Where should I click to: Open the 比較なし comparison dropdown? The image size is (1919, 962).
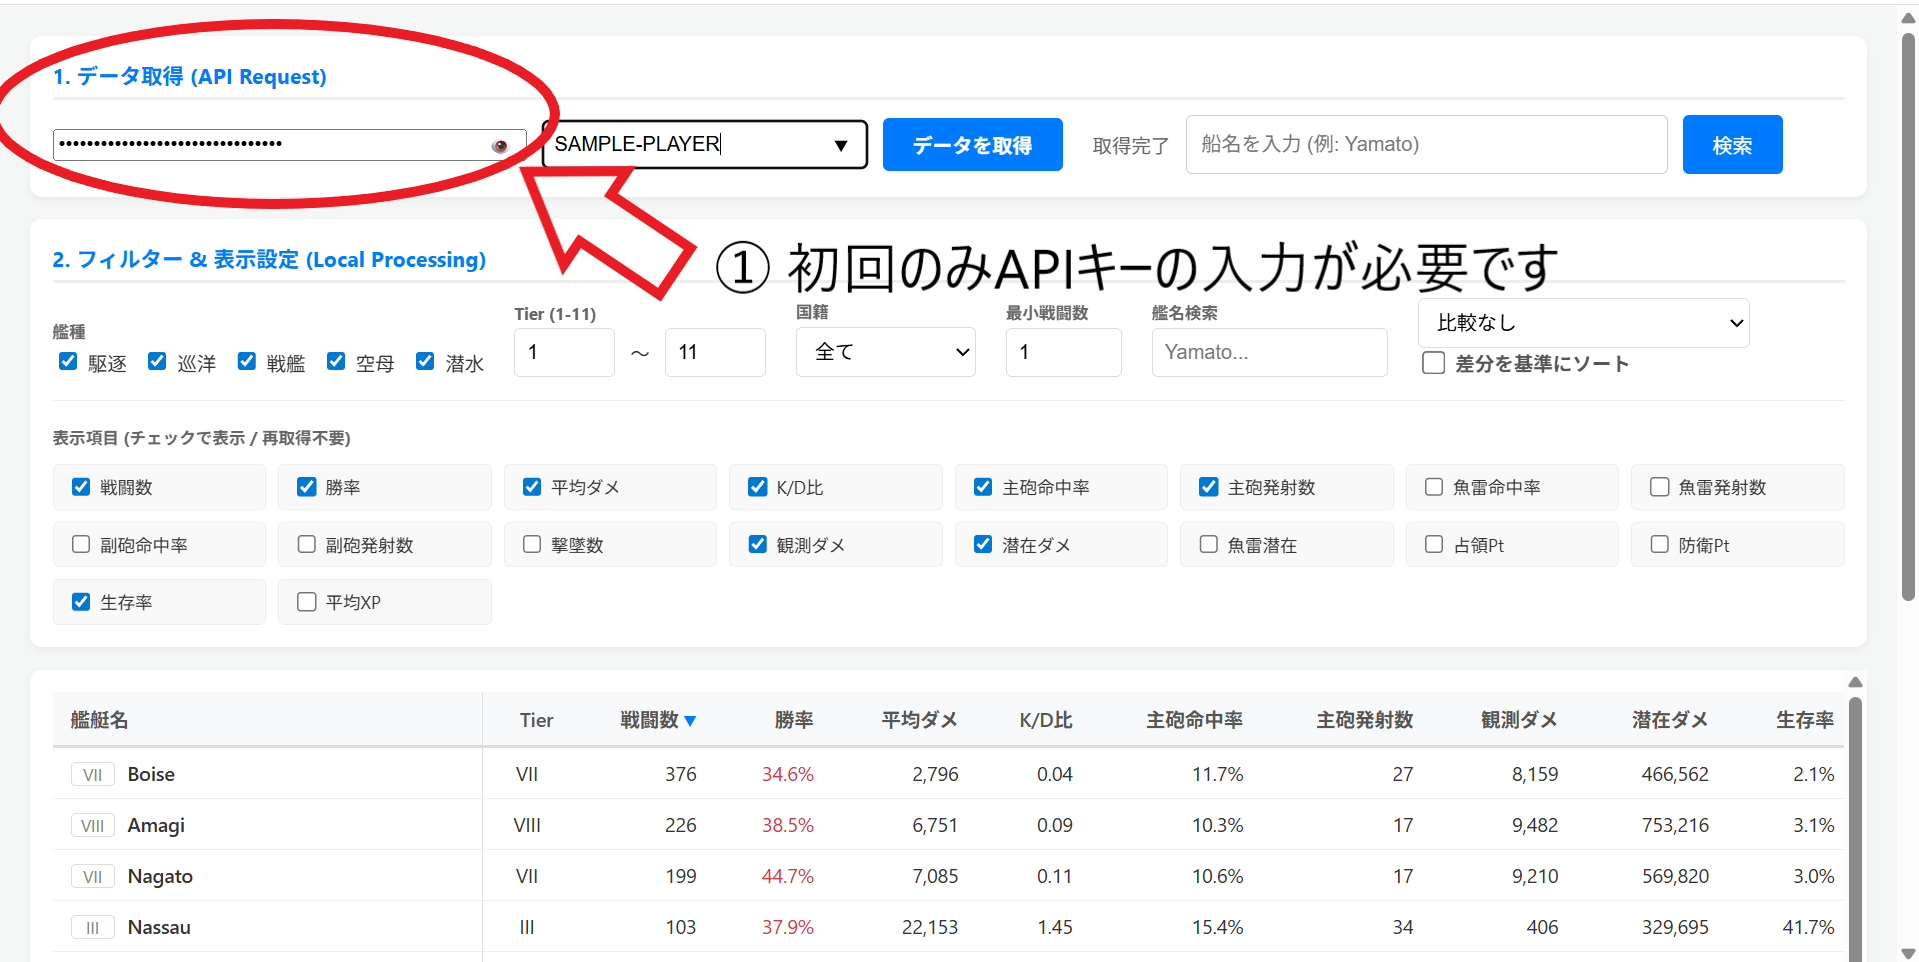pyautogui.click(x=1583, y=322)
